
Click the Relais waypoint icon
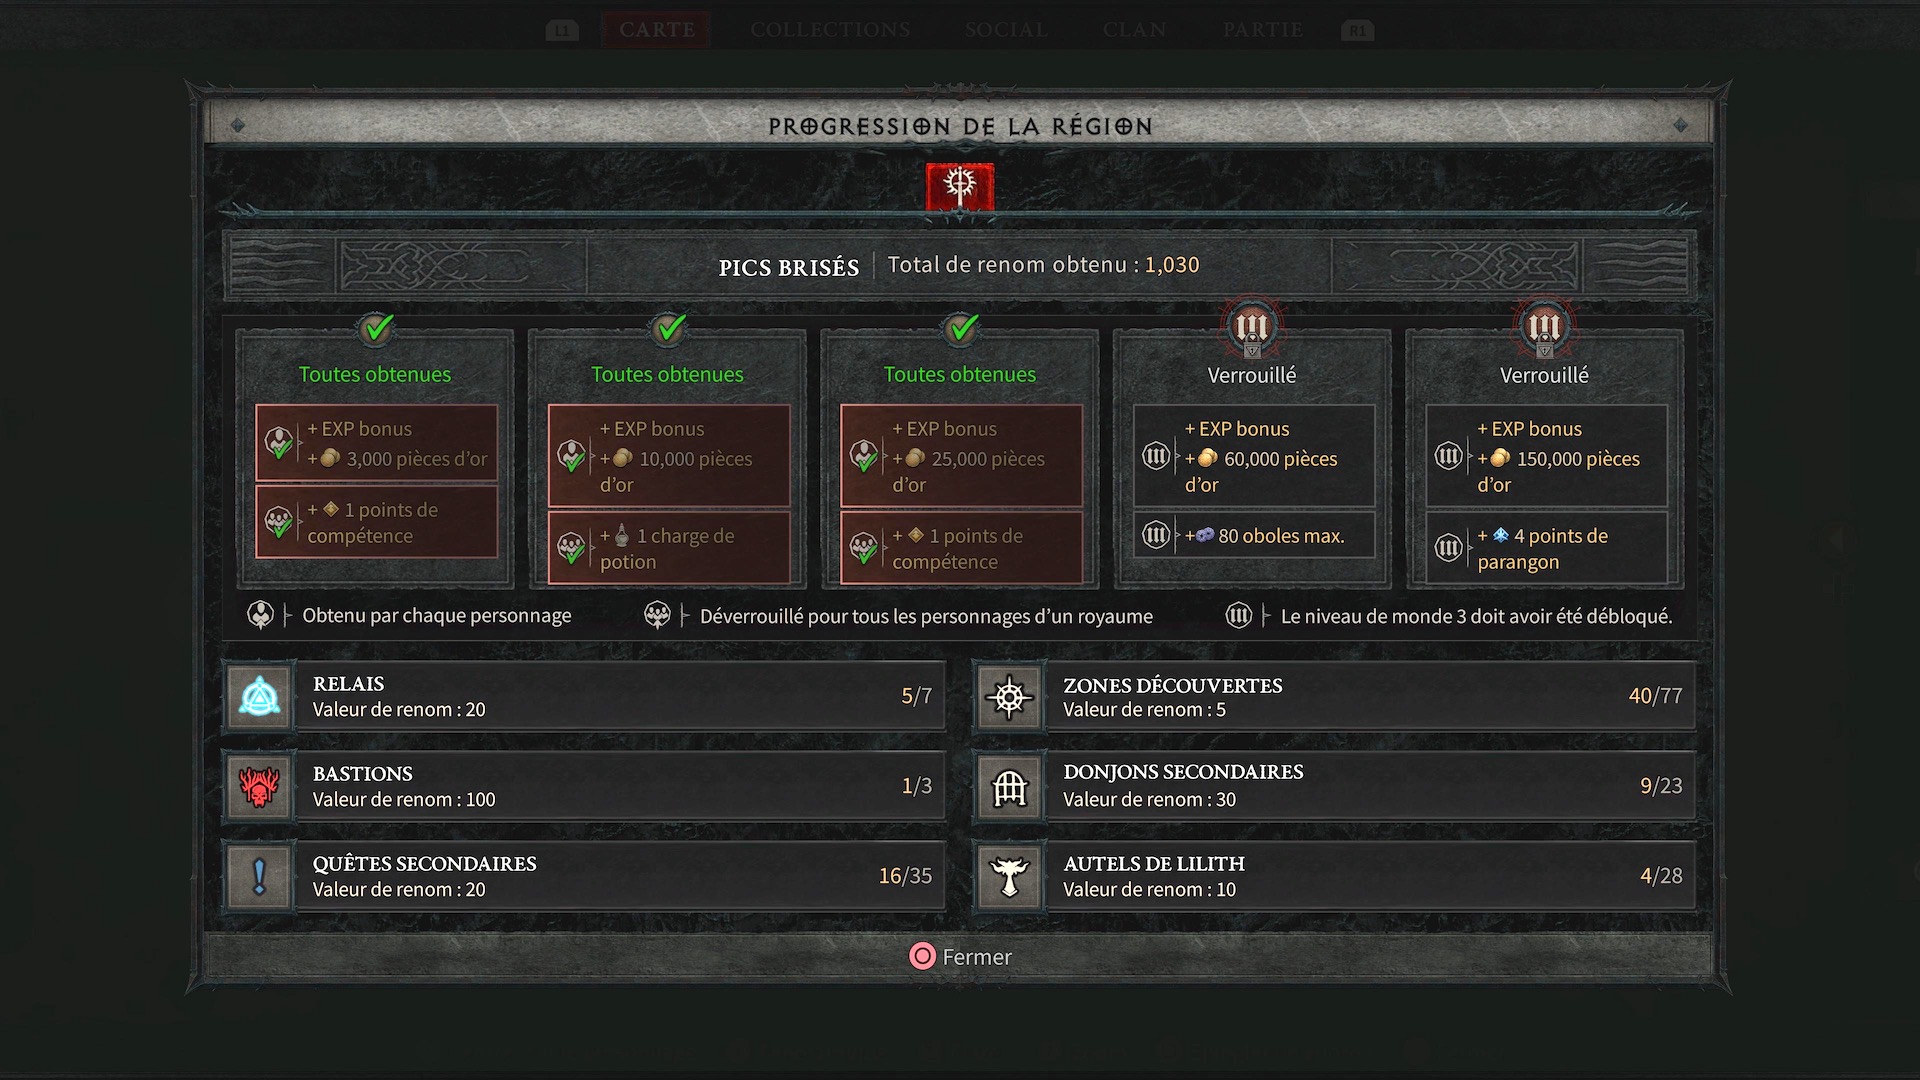[260, 696]
